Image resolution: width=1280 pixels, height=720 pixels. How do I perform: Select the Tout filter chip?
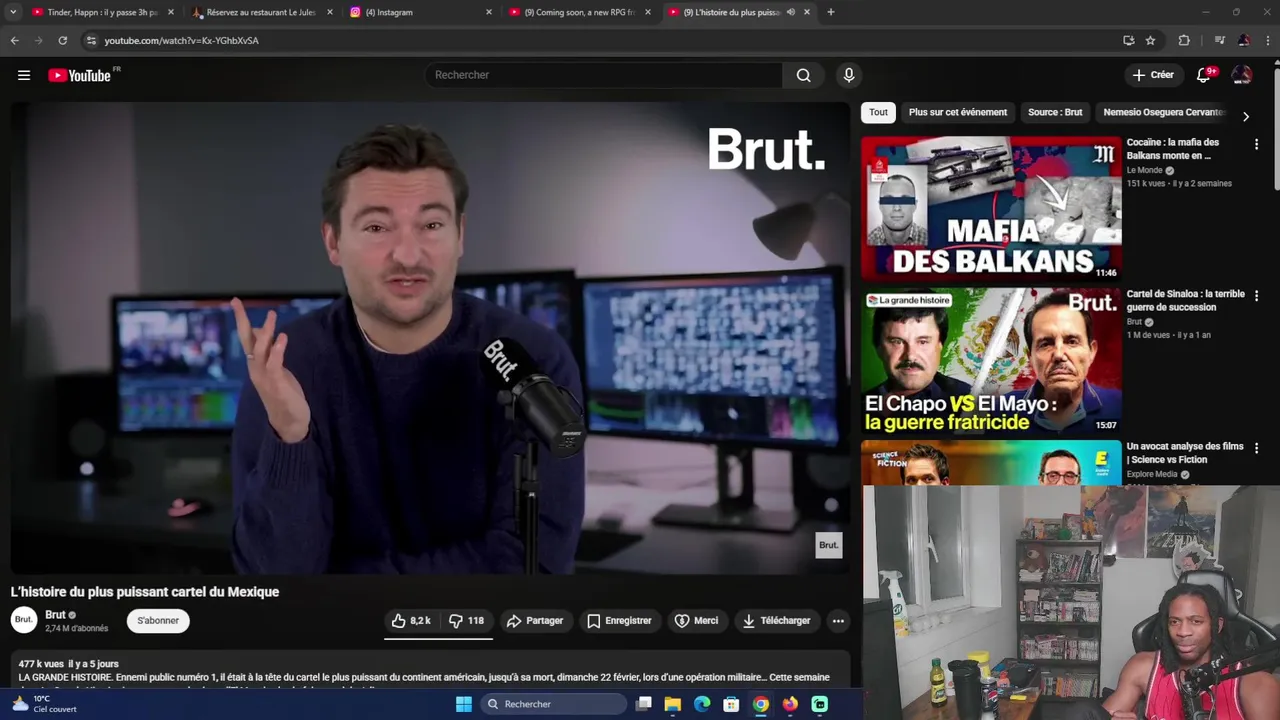pyautogui.click(x=878, y=112)
